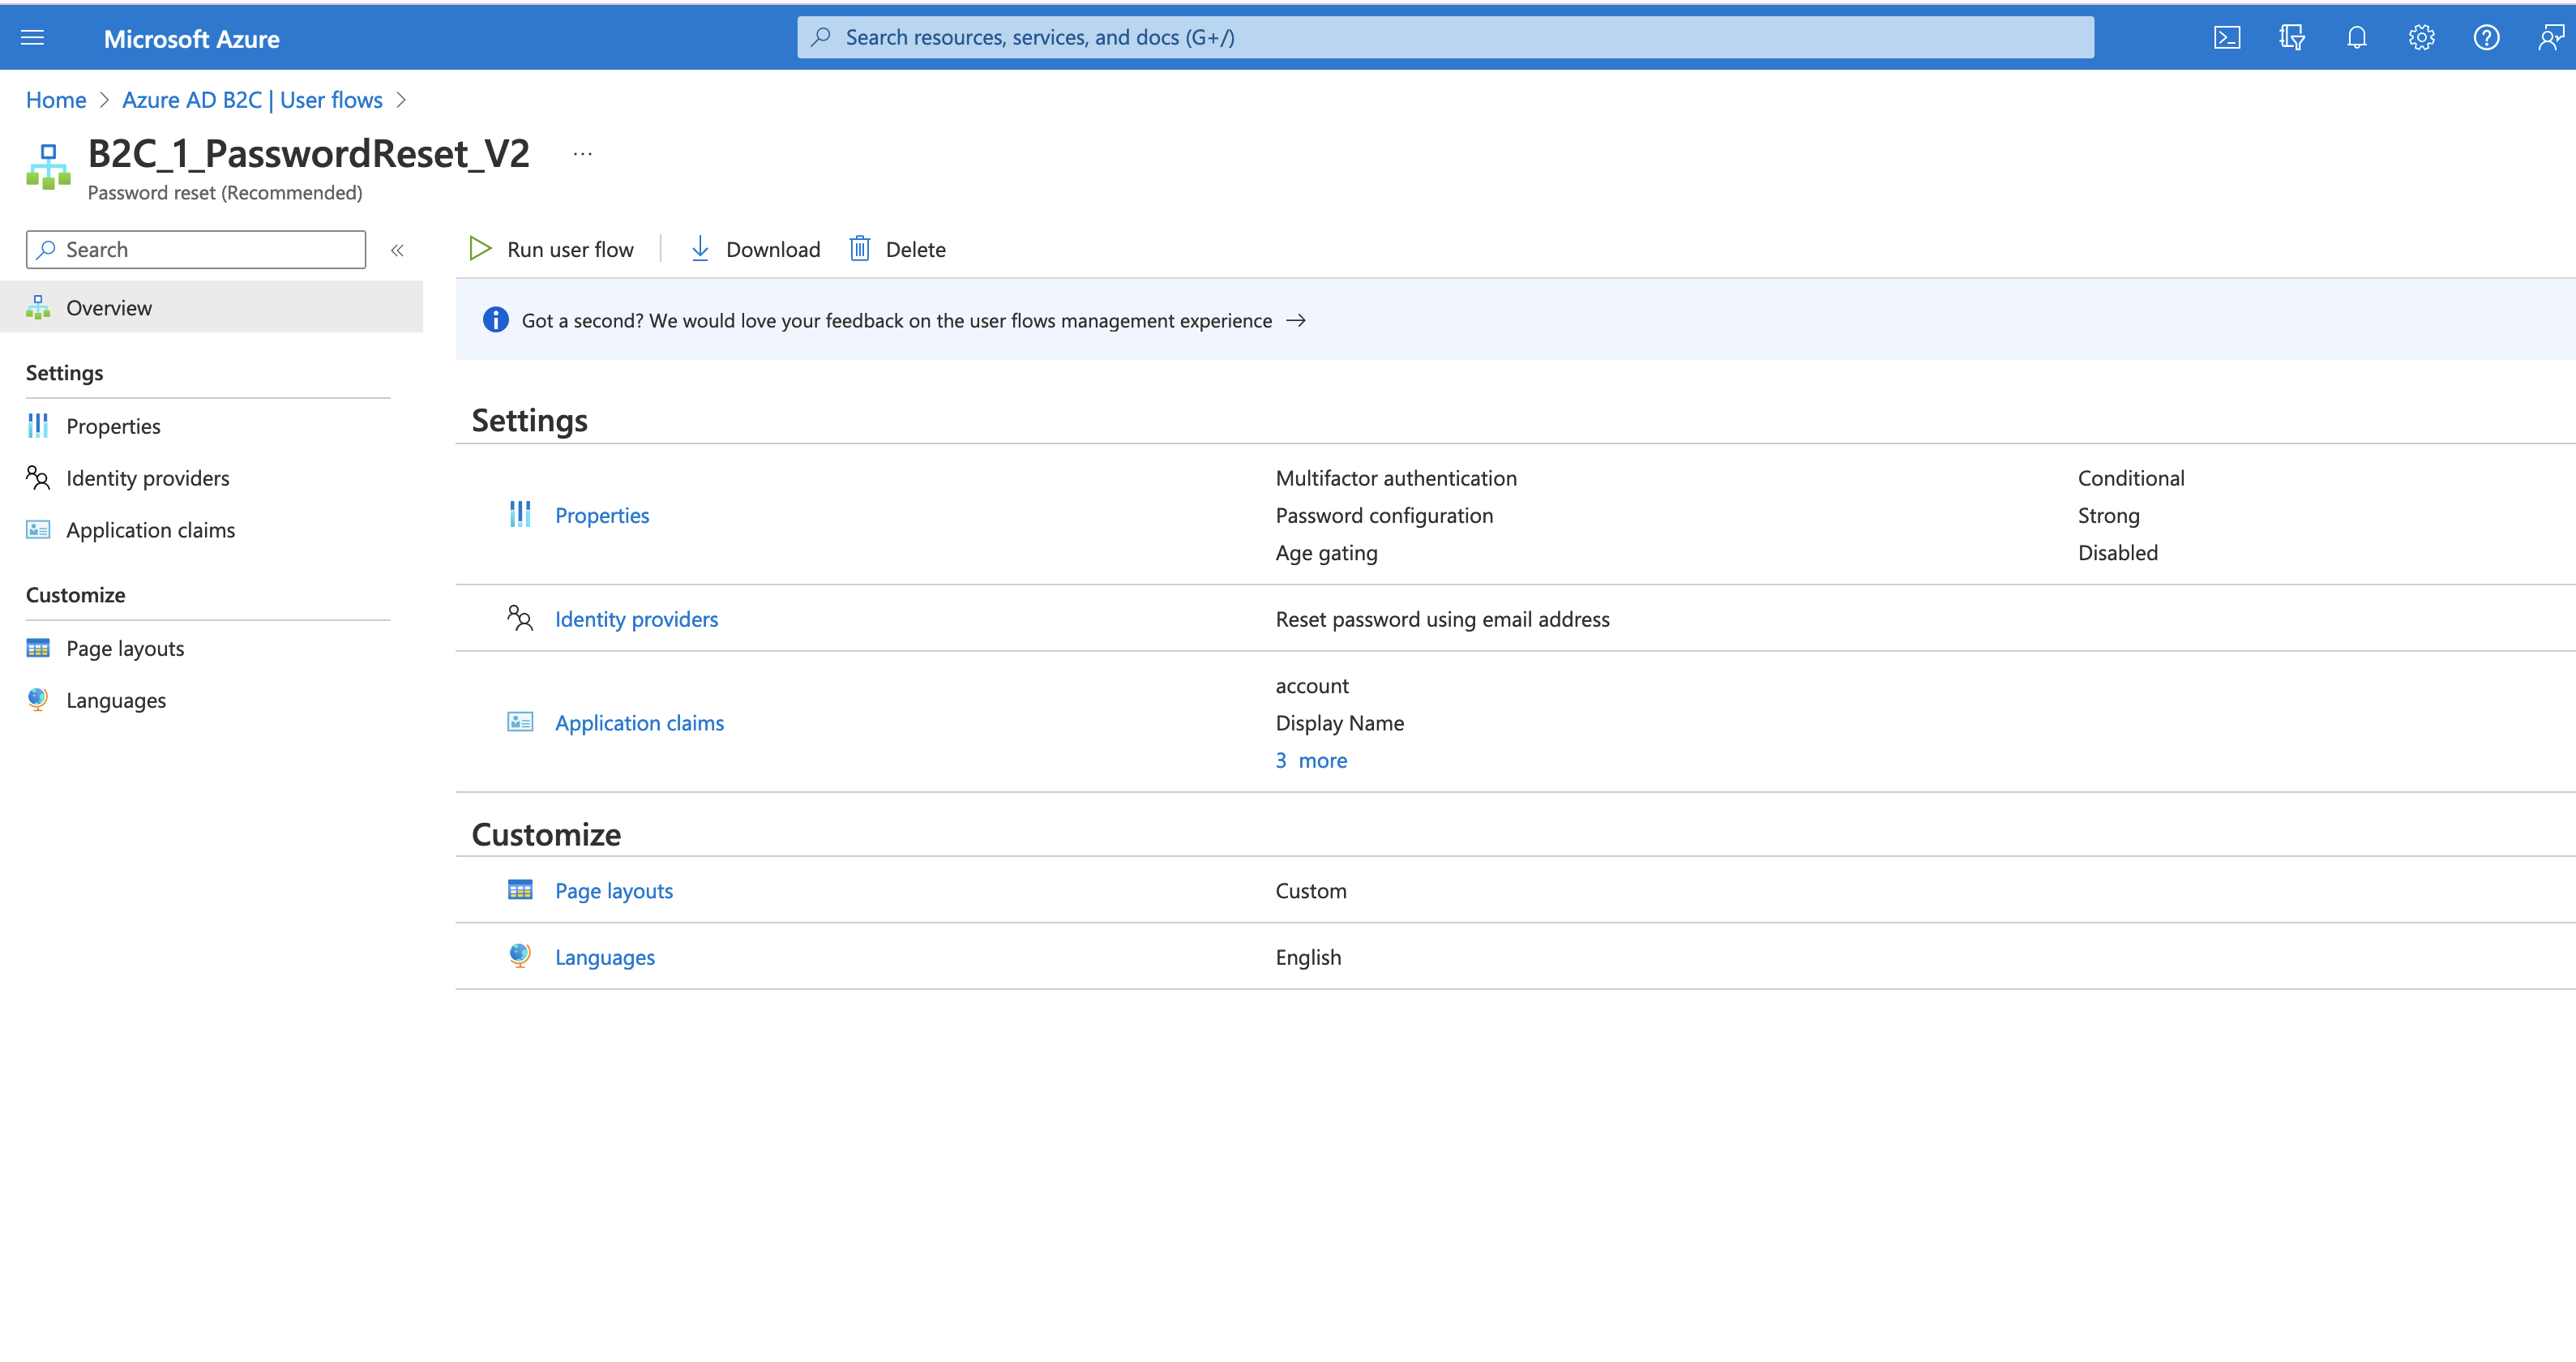Click the user flow resource icon beside the title

coord(48,166)
